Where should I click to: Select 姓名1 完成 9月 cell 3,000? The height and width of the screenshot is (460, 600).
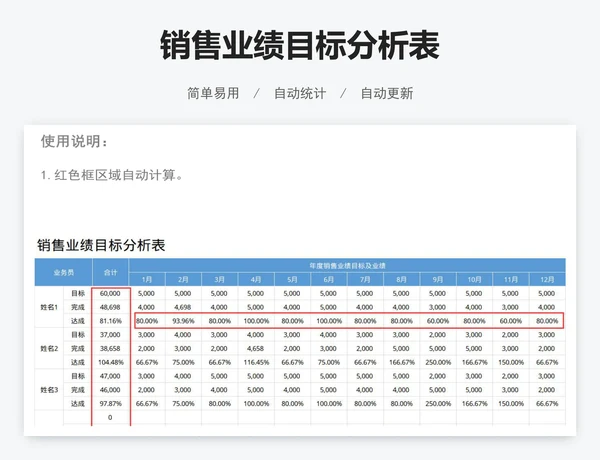pyautogui.click(x=437, y=307)
